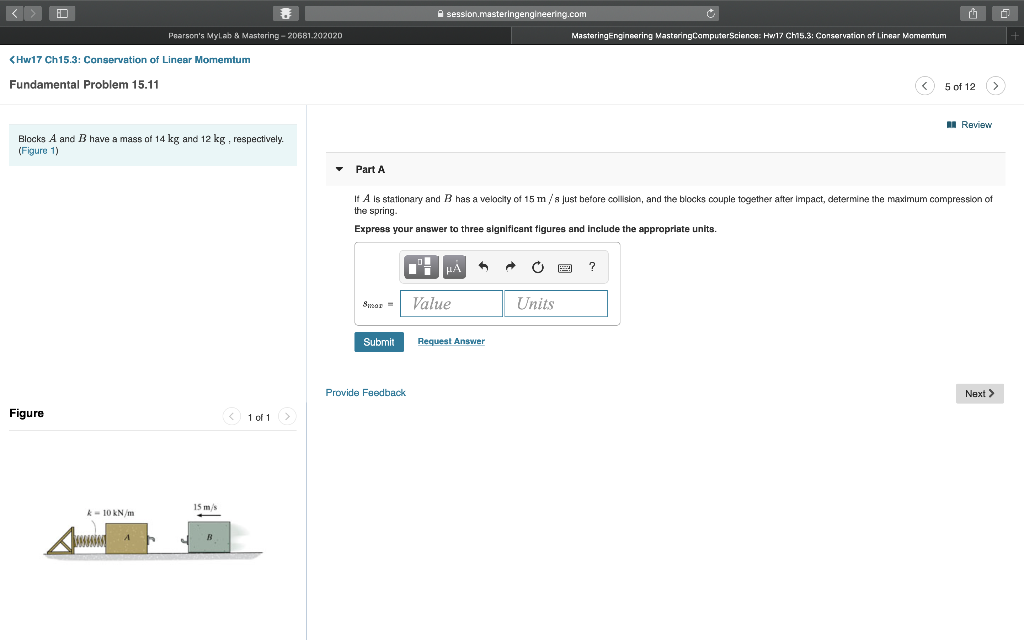Open the keyboard shortcuts icon
Viewport: 1024px width, 640px height.
click(564, 267)
